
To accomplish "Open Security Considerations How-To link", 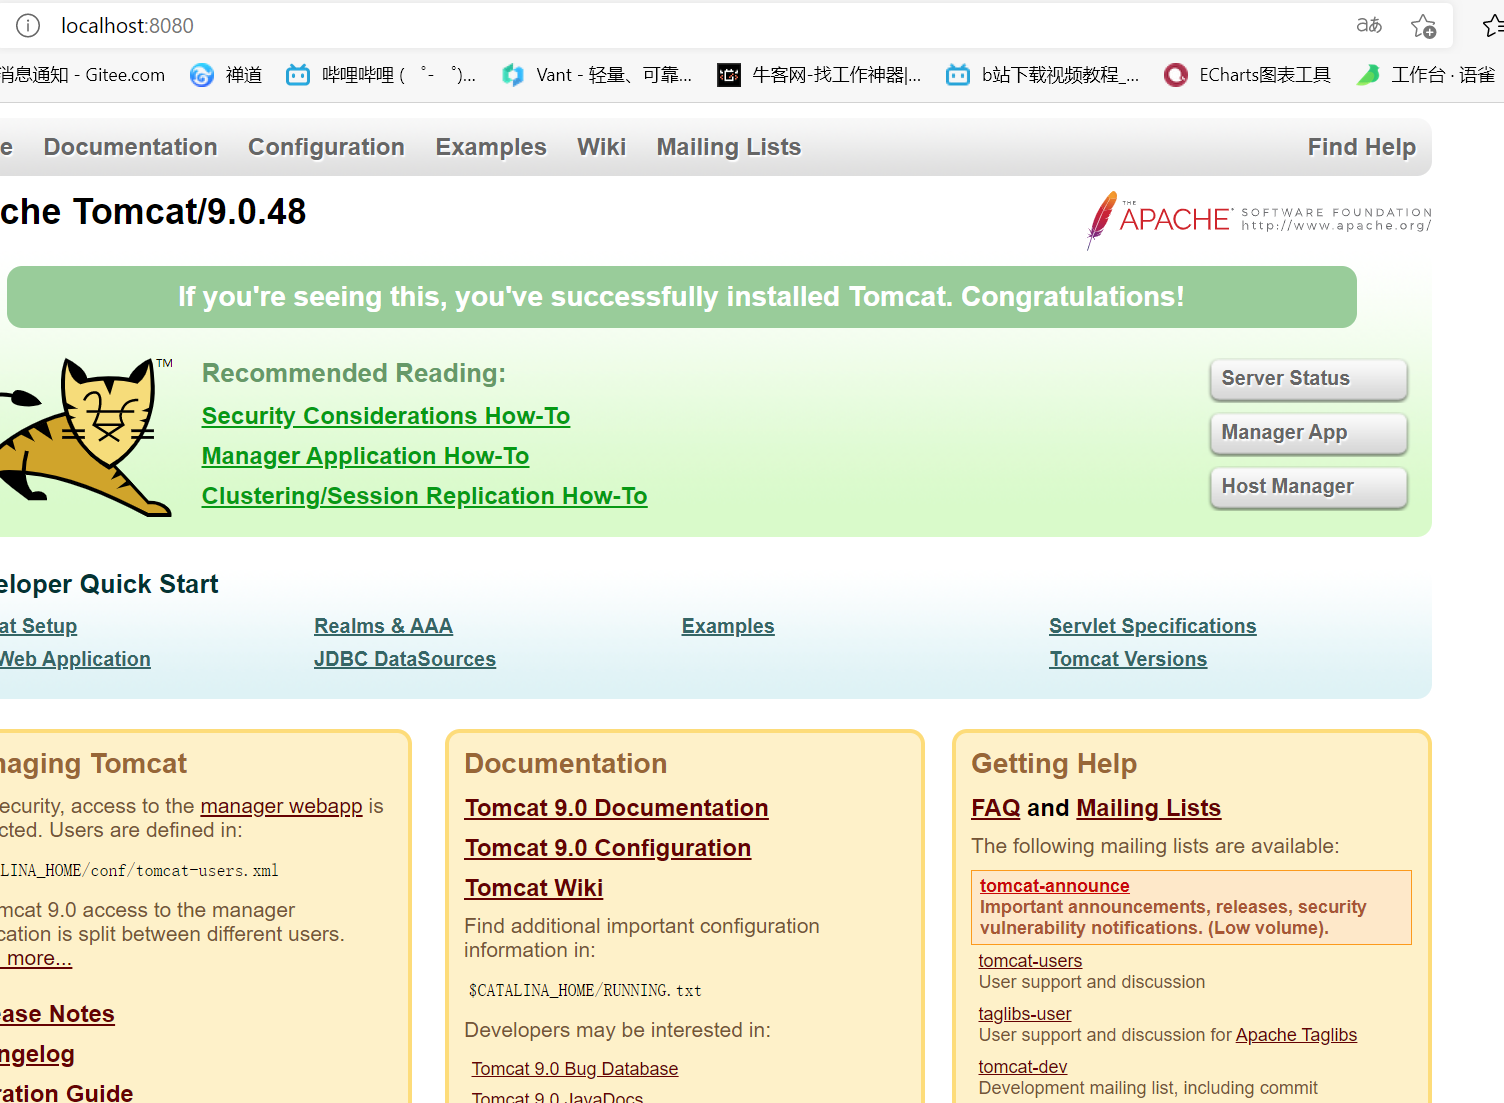I will [x=386, y=416].
